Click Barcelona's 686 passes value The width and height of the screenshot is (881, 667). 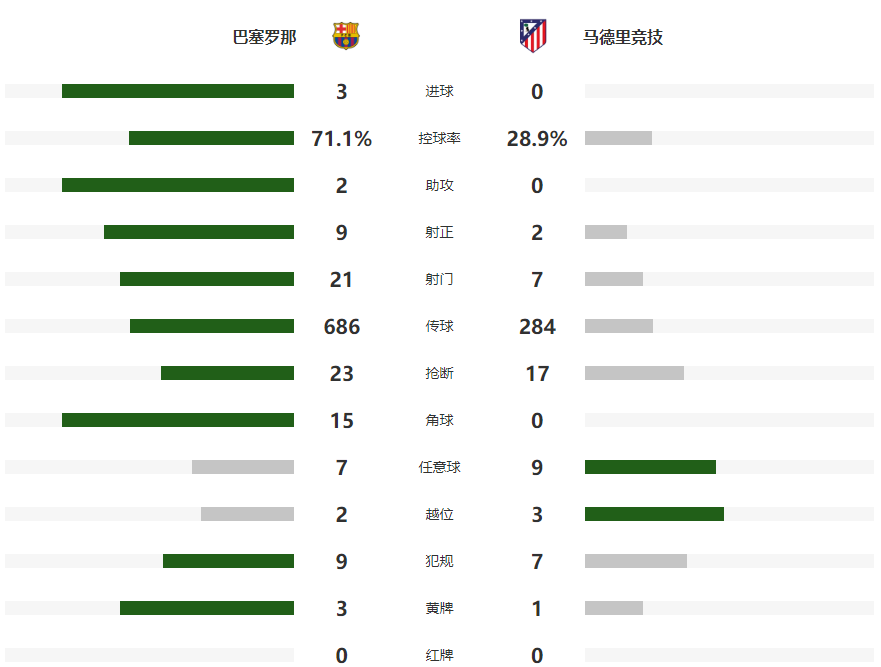pos(342,326)
